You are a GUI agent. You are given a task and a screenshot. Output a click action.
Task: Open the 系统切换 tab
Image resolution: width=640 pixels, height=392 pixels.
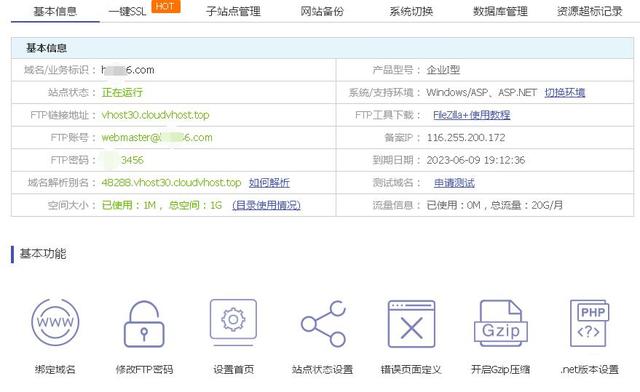(x=411, y=11)
